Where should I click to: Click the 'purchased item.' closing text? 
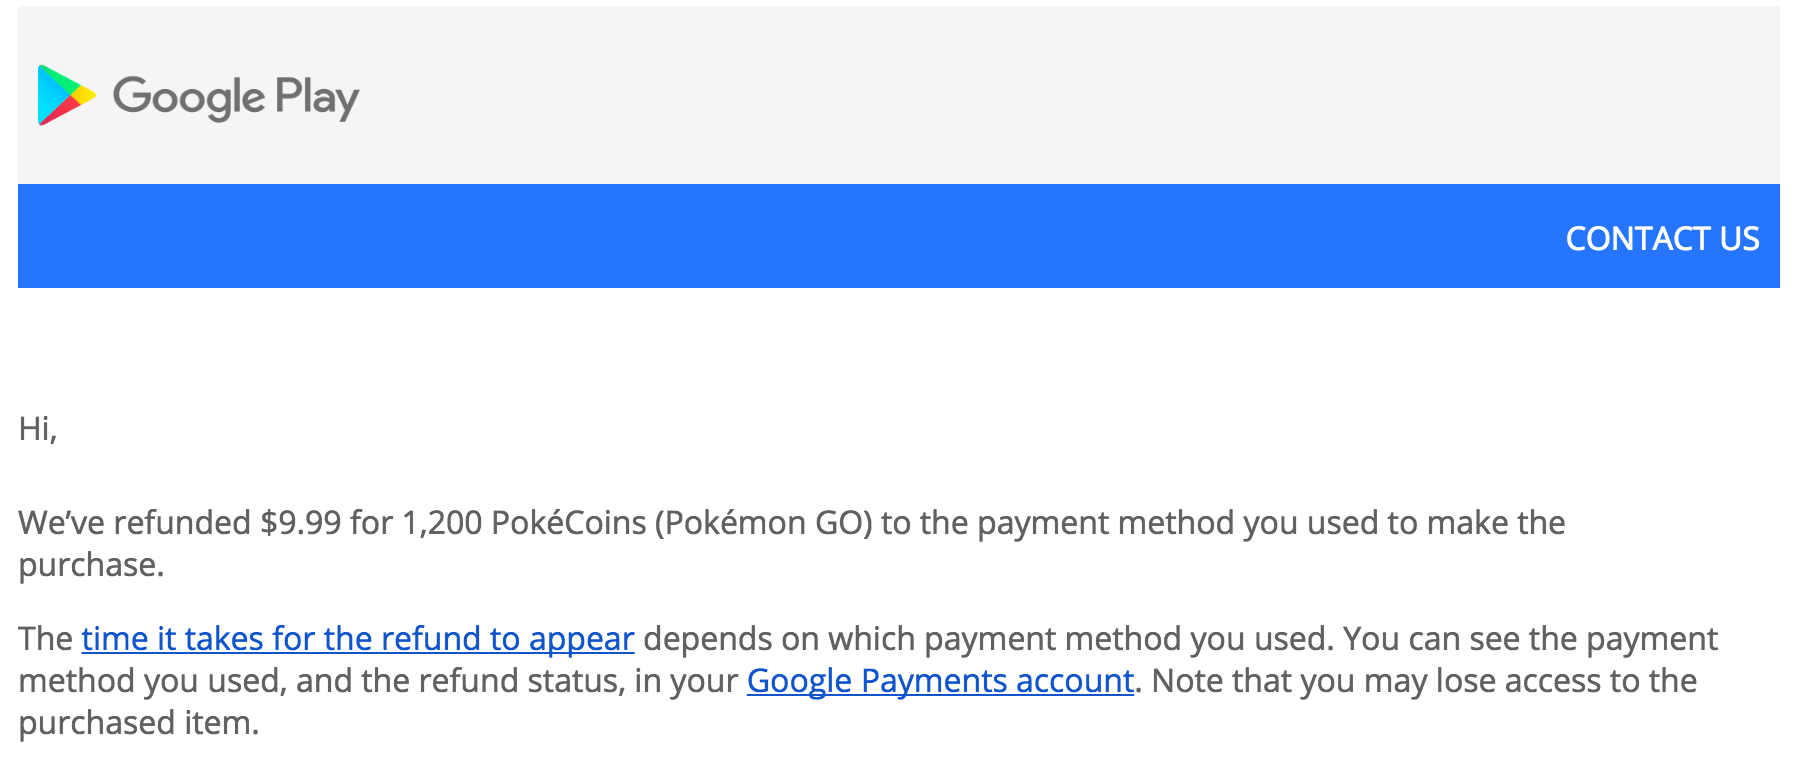(139, 723)
